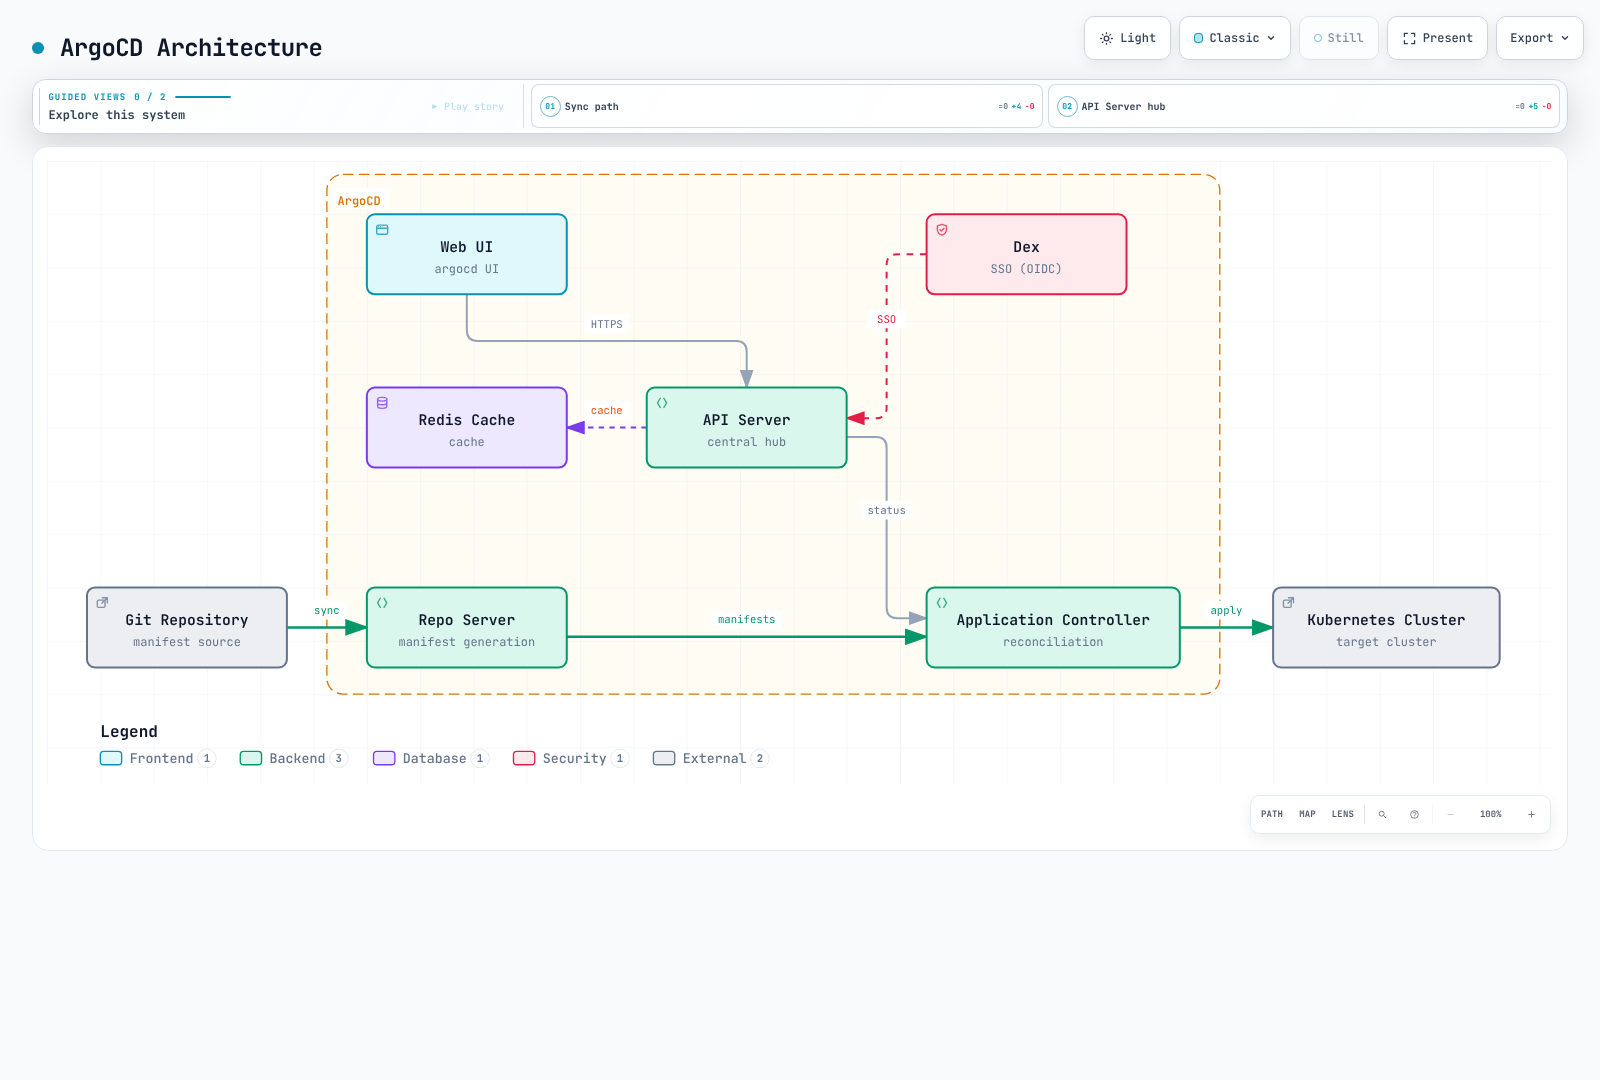1600x1080 pixels.
Task: Click the HTTPS edge label
Action: point(607,324)
